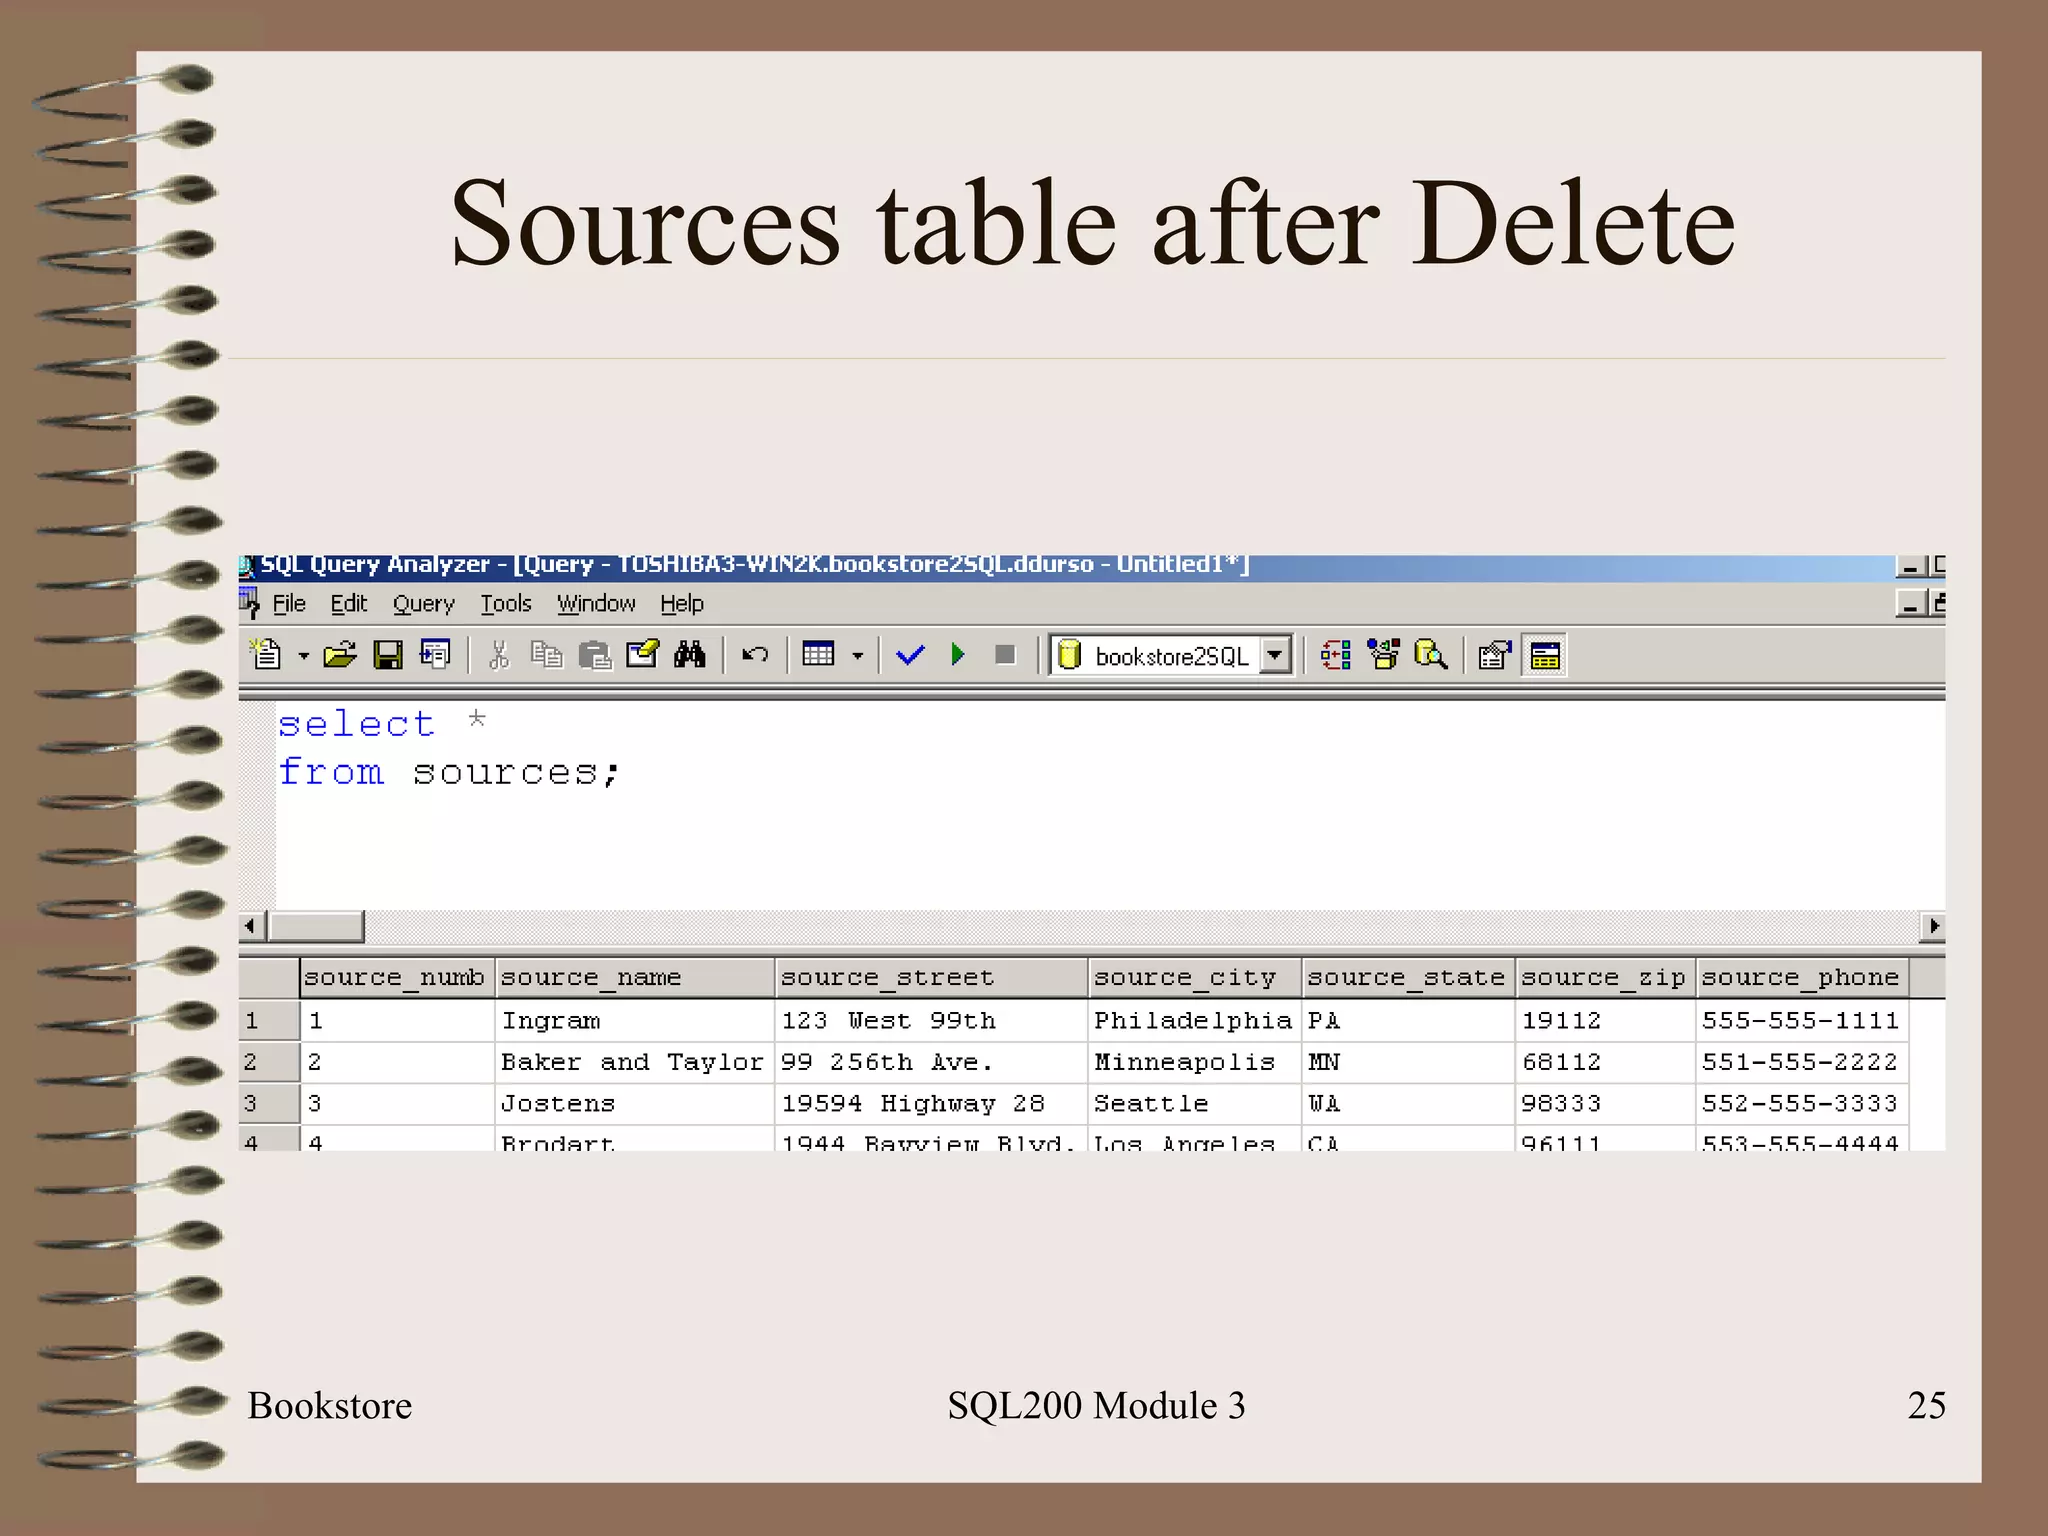Expand the results mode grid dropdown arrow
The width and height of the screenshot is (2048, 1536).
pyautogui.click(x=858, y=656)
